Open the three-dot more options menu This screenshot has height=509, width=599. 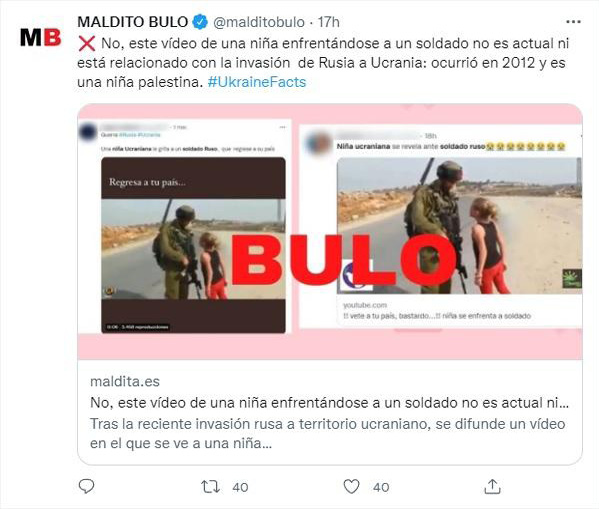pyautogui.click(x=573, y=22)
